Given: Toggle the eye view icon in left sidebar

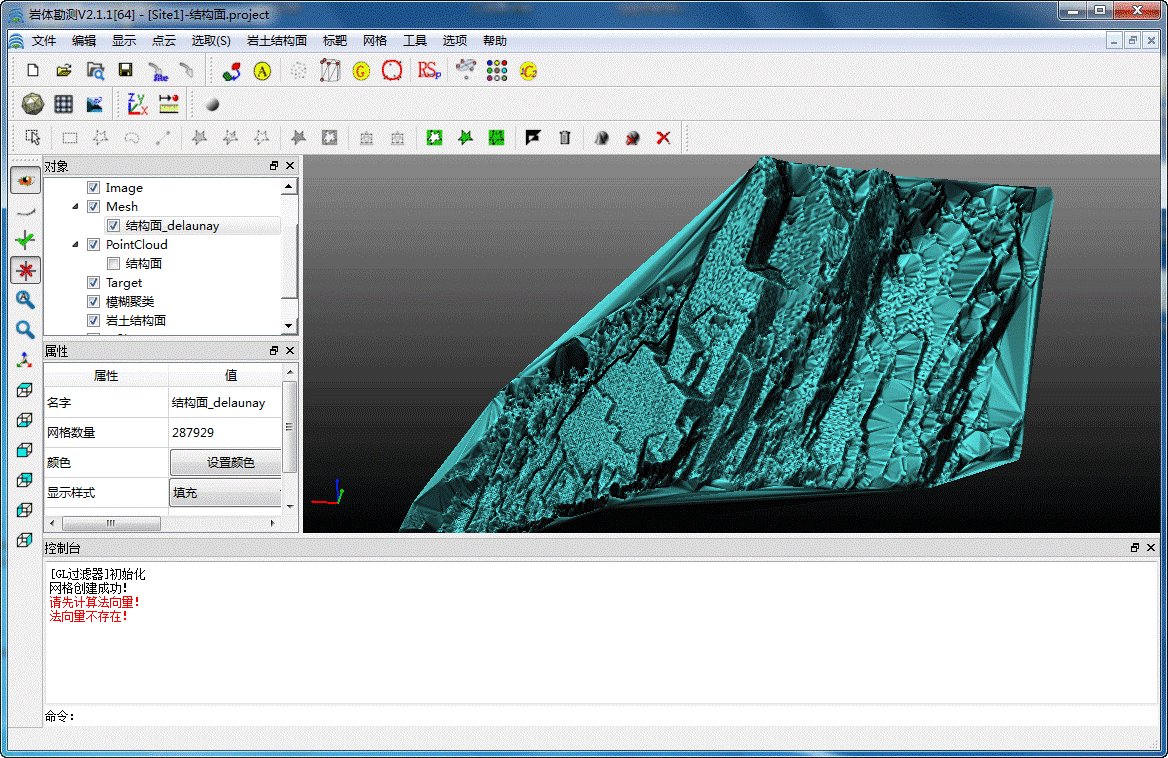Looking at the screenshot, I should 25,181.
